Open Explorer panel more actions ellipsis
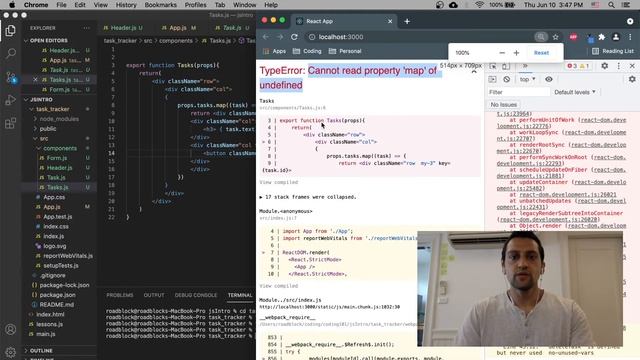The height and width of the screenshot is (360, 640). click(x=86, y=28)
